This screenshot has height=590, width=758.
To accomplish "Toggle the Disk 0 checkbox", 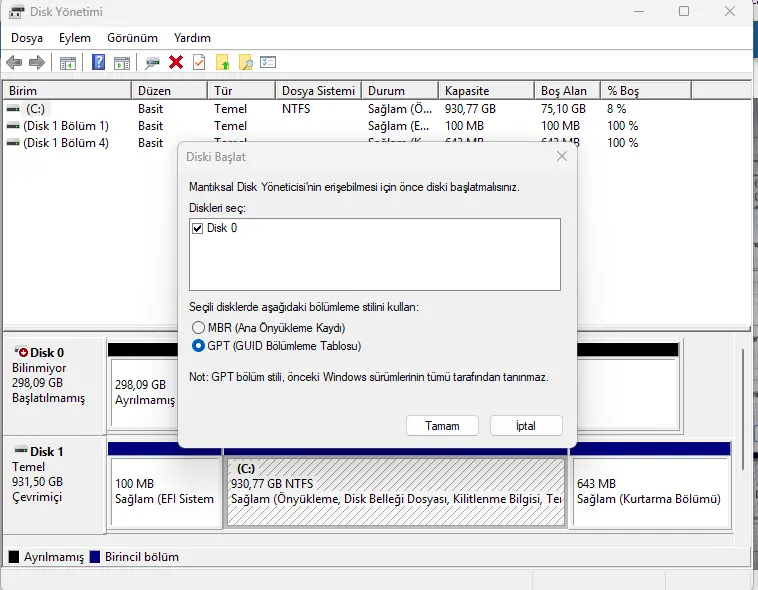I will (x=197, y=228).
